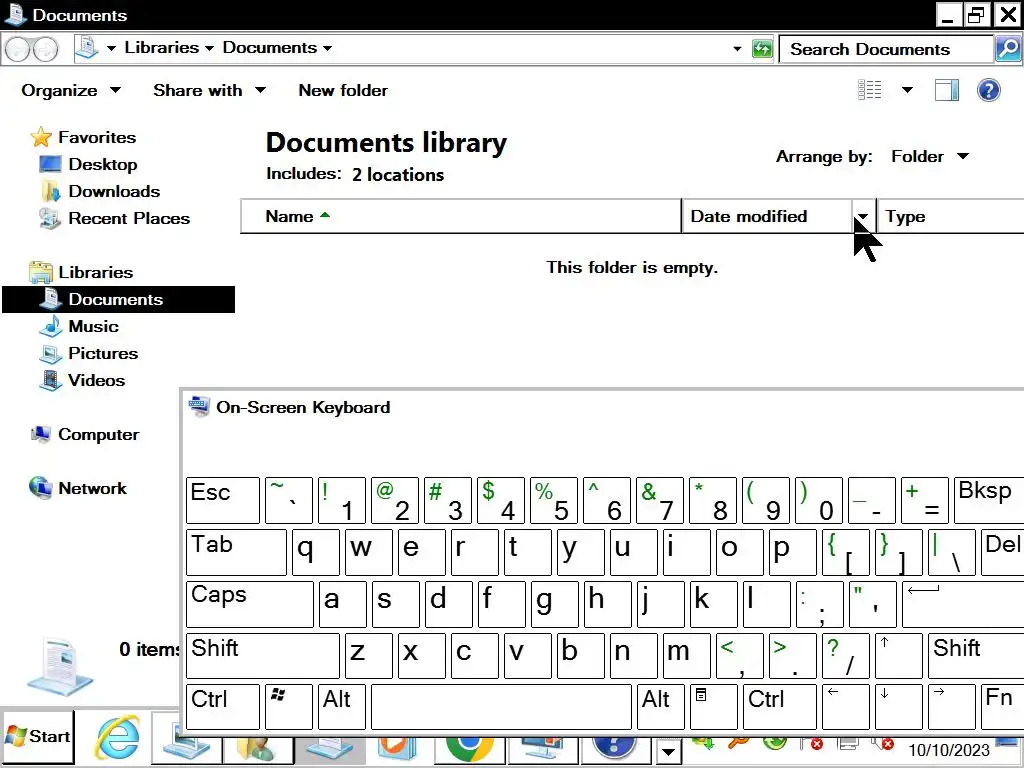Click the Start button

[x=39, y=737]
